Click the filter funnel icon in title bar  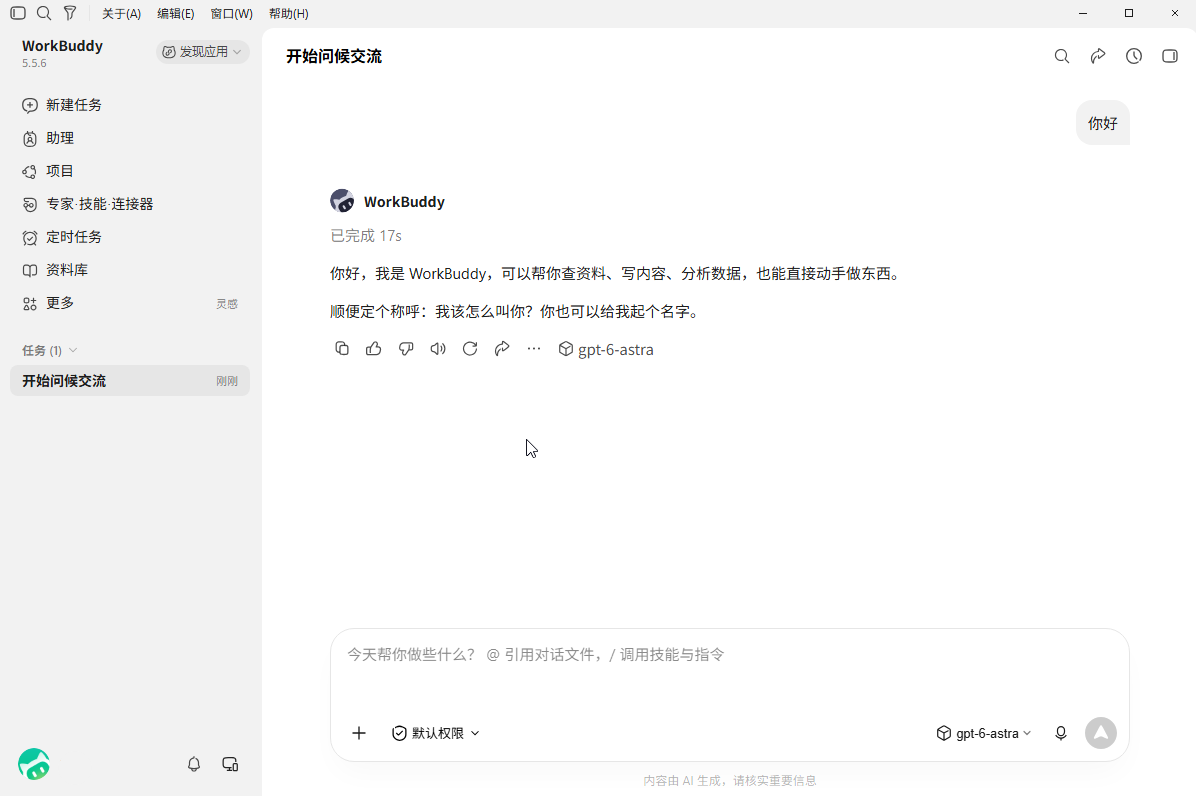point(70,13)
